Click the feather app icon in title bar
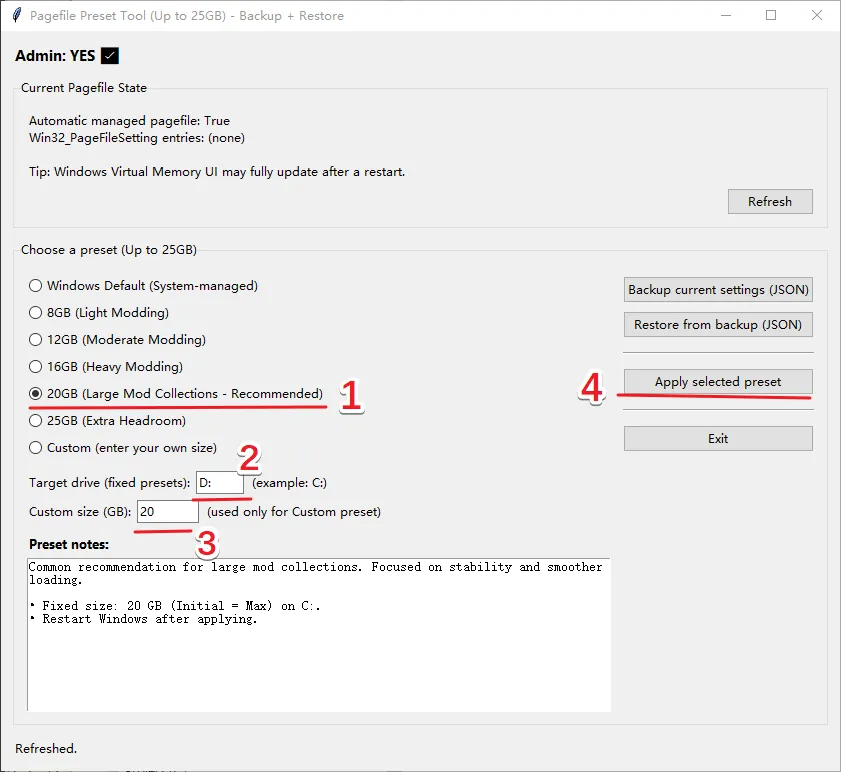 (17, 15)
